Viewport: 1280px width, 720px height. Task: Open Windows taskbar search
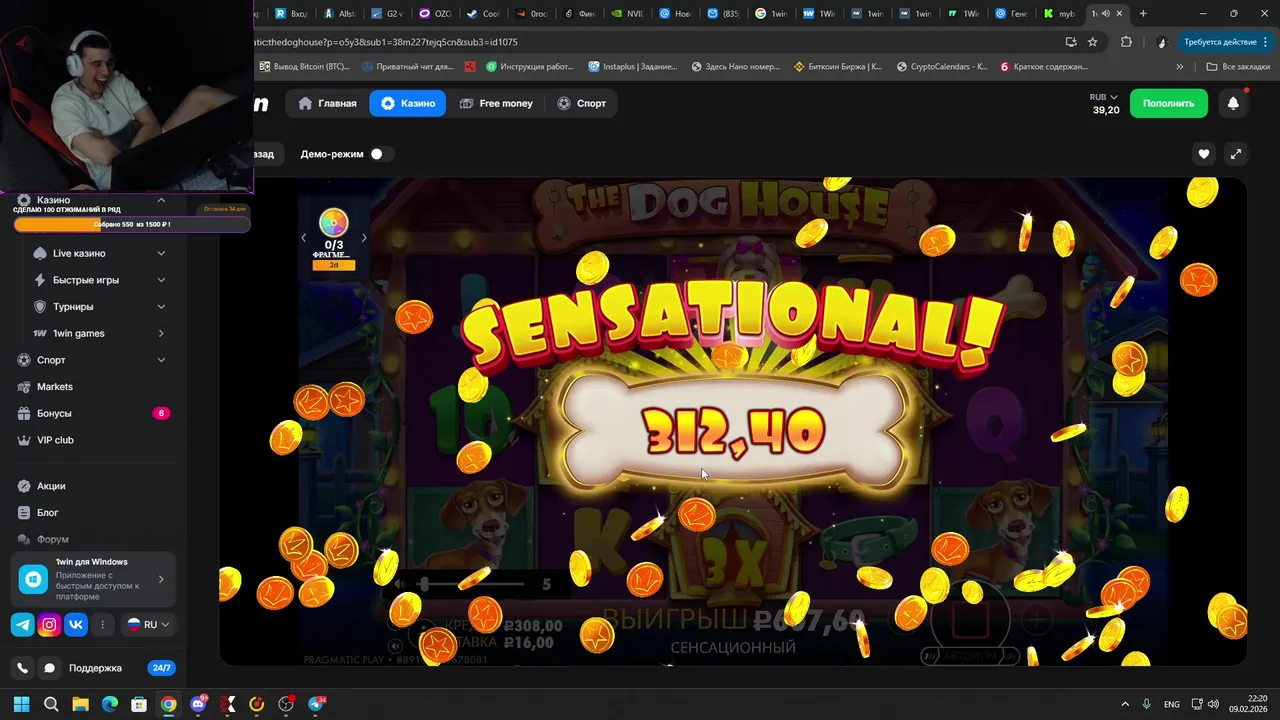tap(51, 704)
